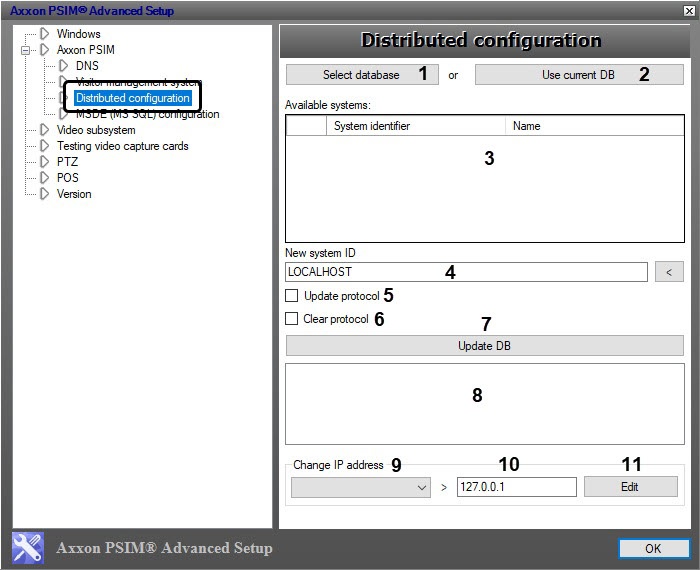
Task: Click the wrench and screwdriver setup icon
Action: click(28, 548)
